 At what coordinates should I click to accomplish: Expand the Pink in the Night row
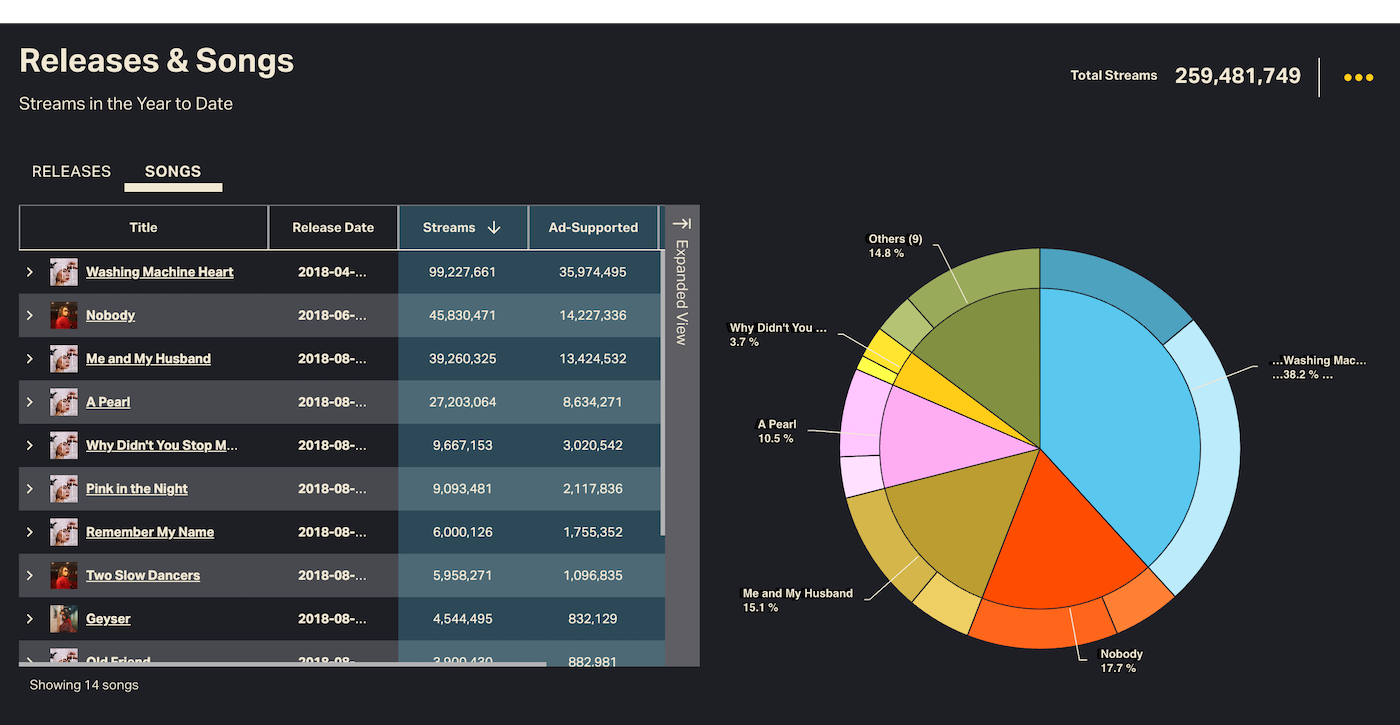pyautogui.click(x=30, y=489)
